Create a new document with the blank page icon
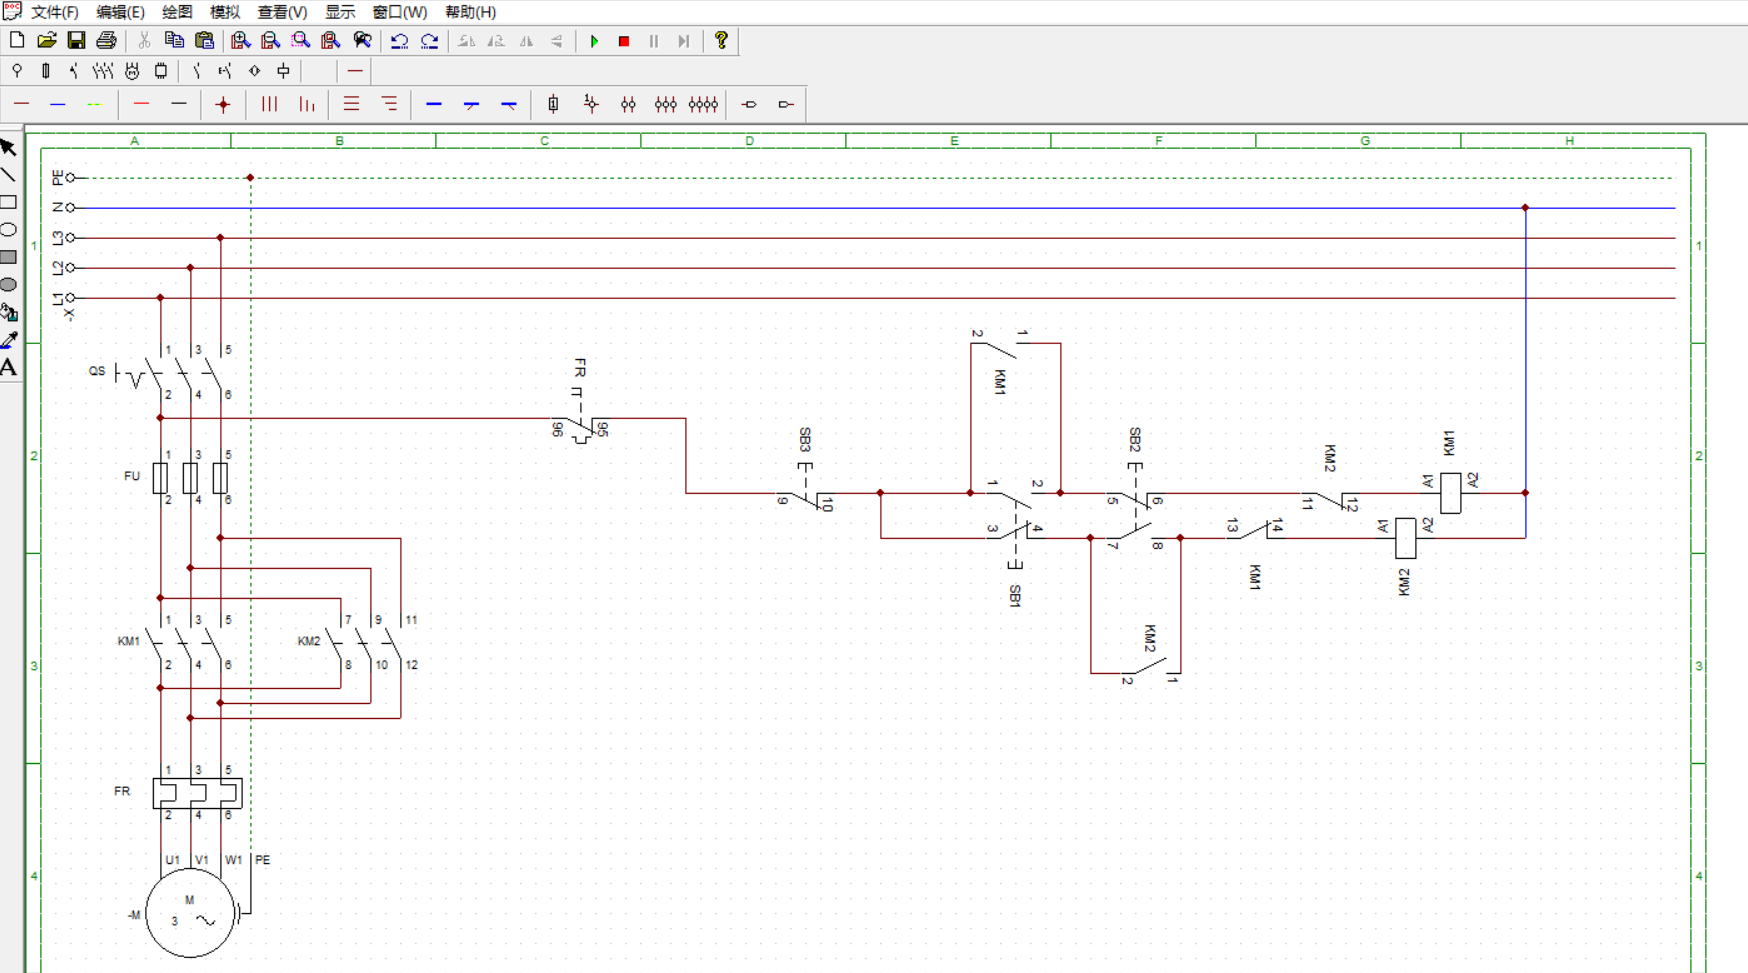This screenshot has height=973, width=1748. pos(17,41)
